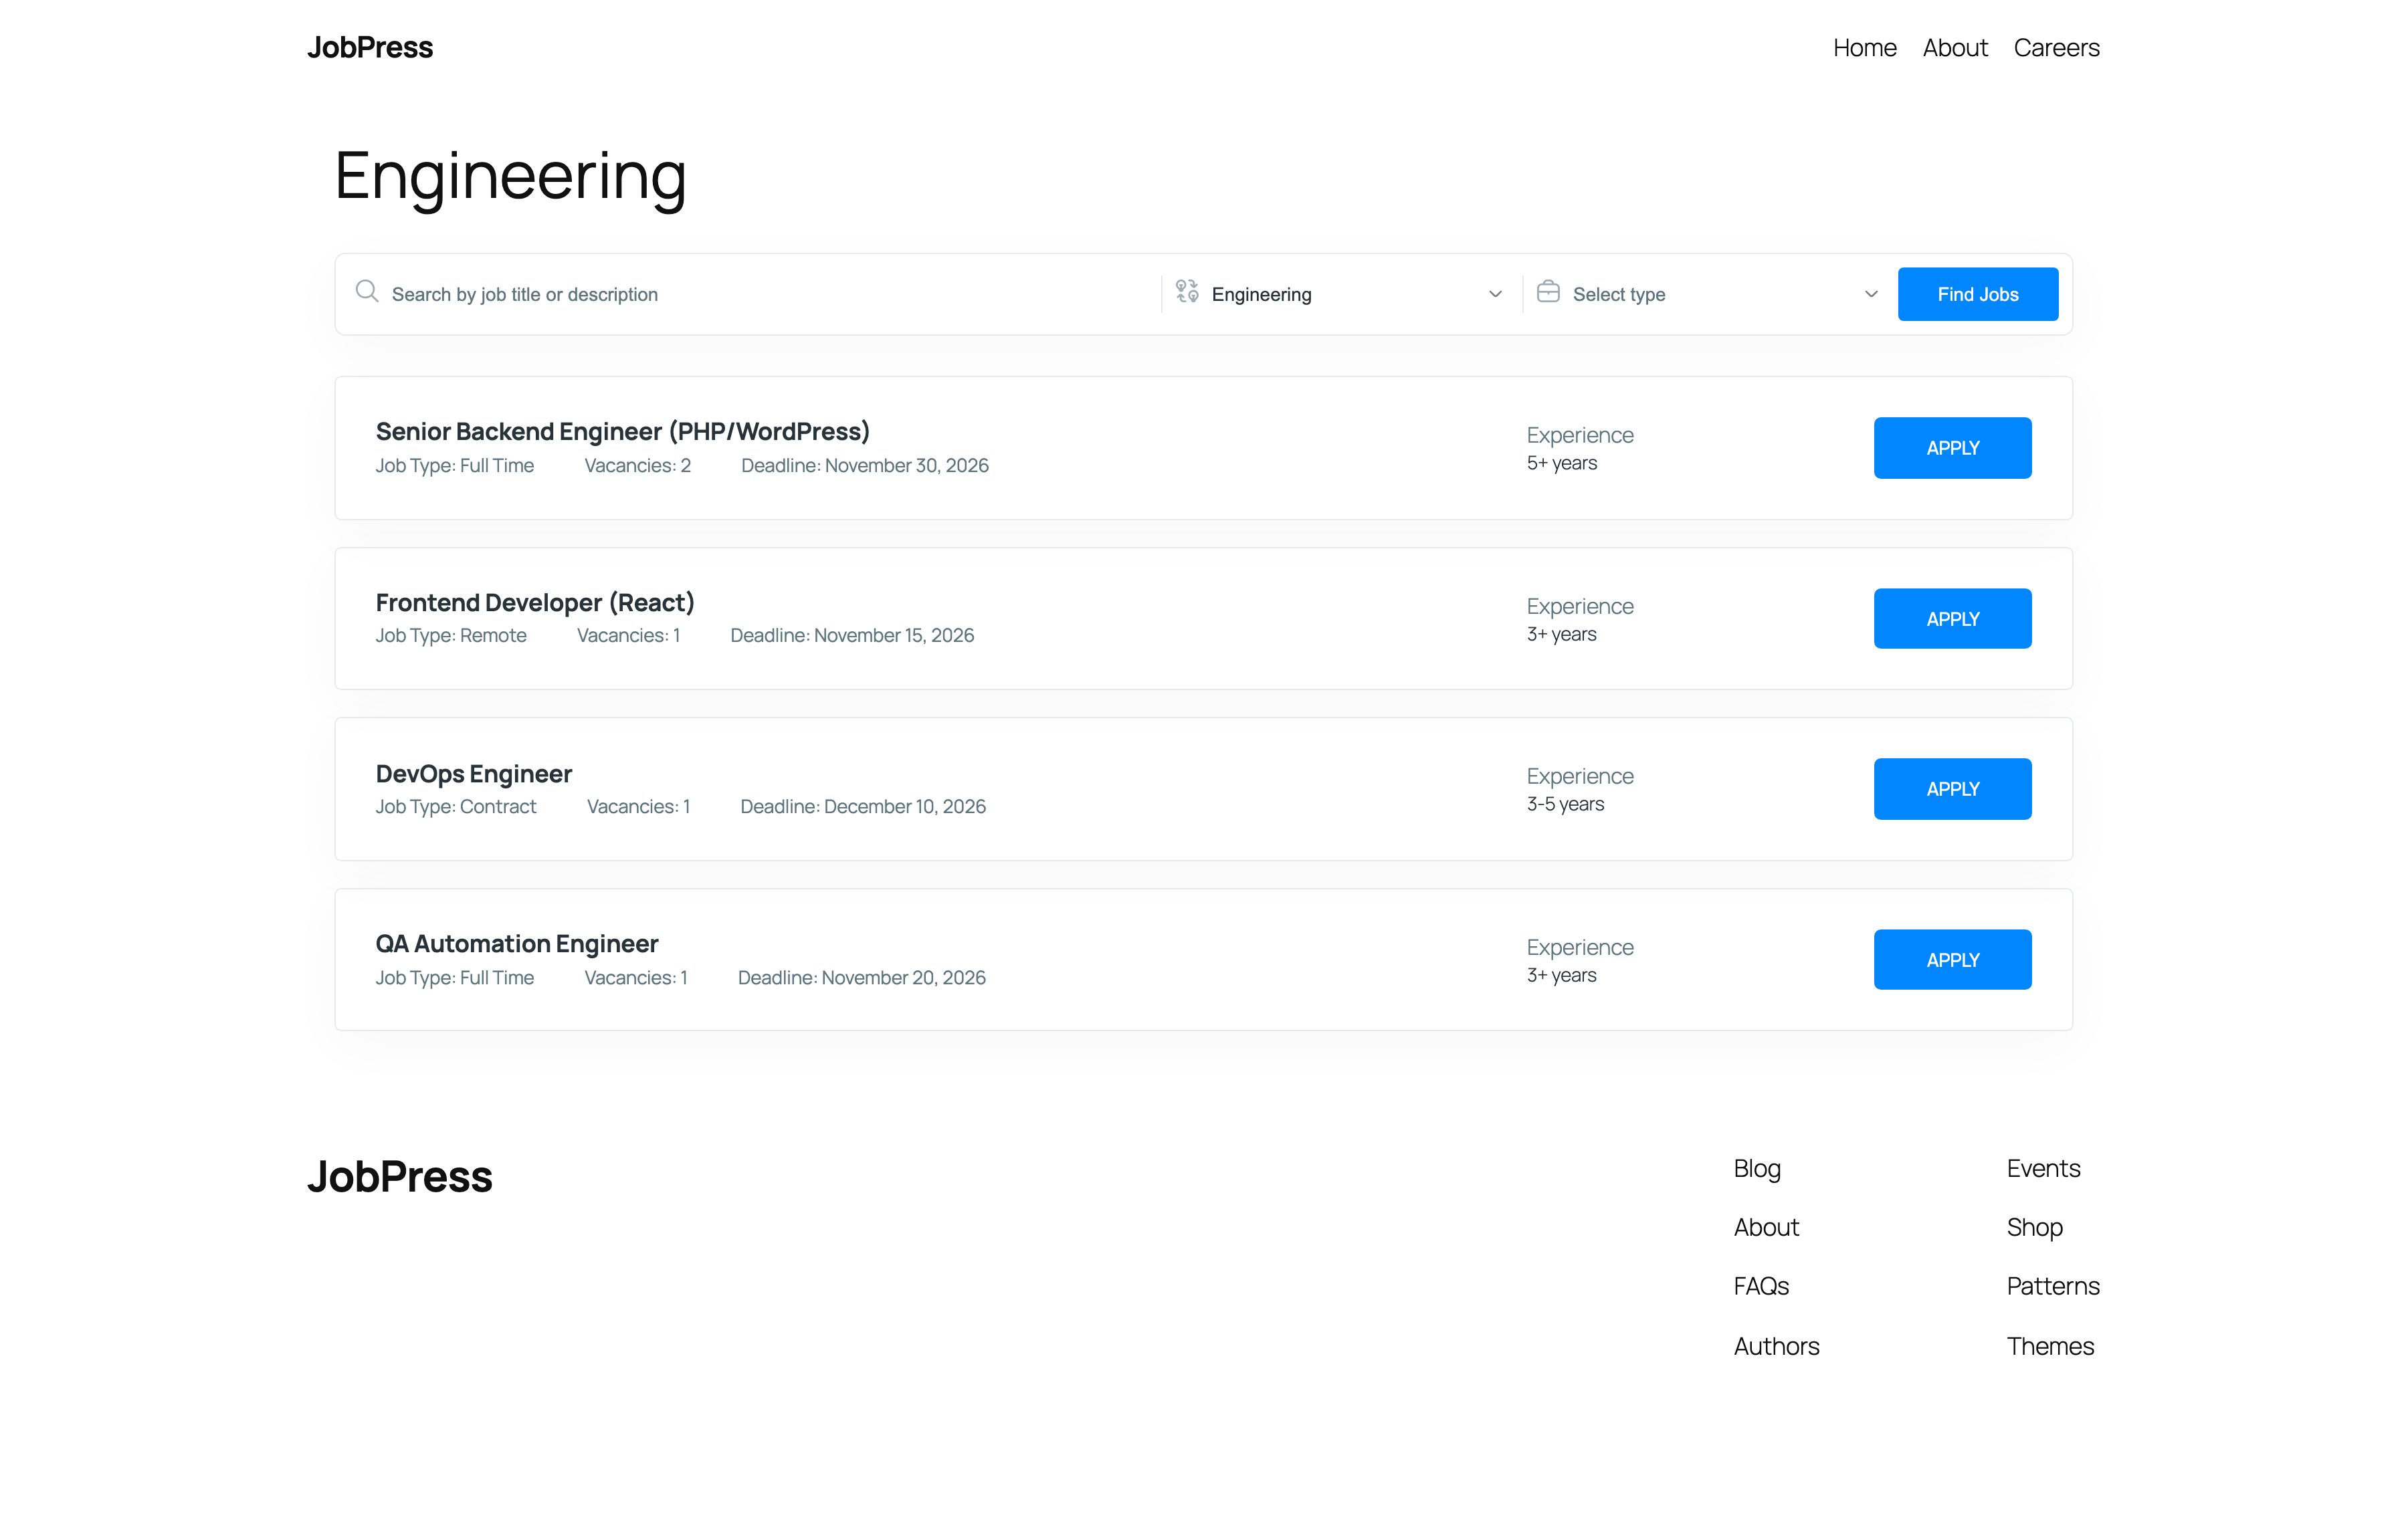
Task: Open the FAQs footer link
Action: 1761,1286
